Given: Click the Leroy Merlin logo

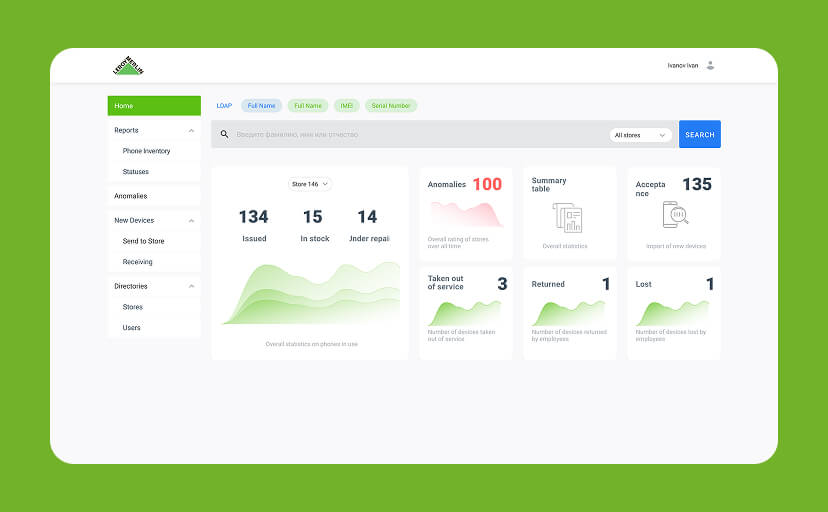Looking at the screenshot, I should 128,66.
